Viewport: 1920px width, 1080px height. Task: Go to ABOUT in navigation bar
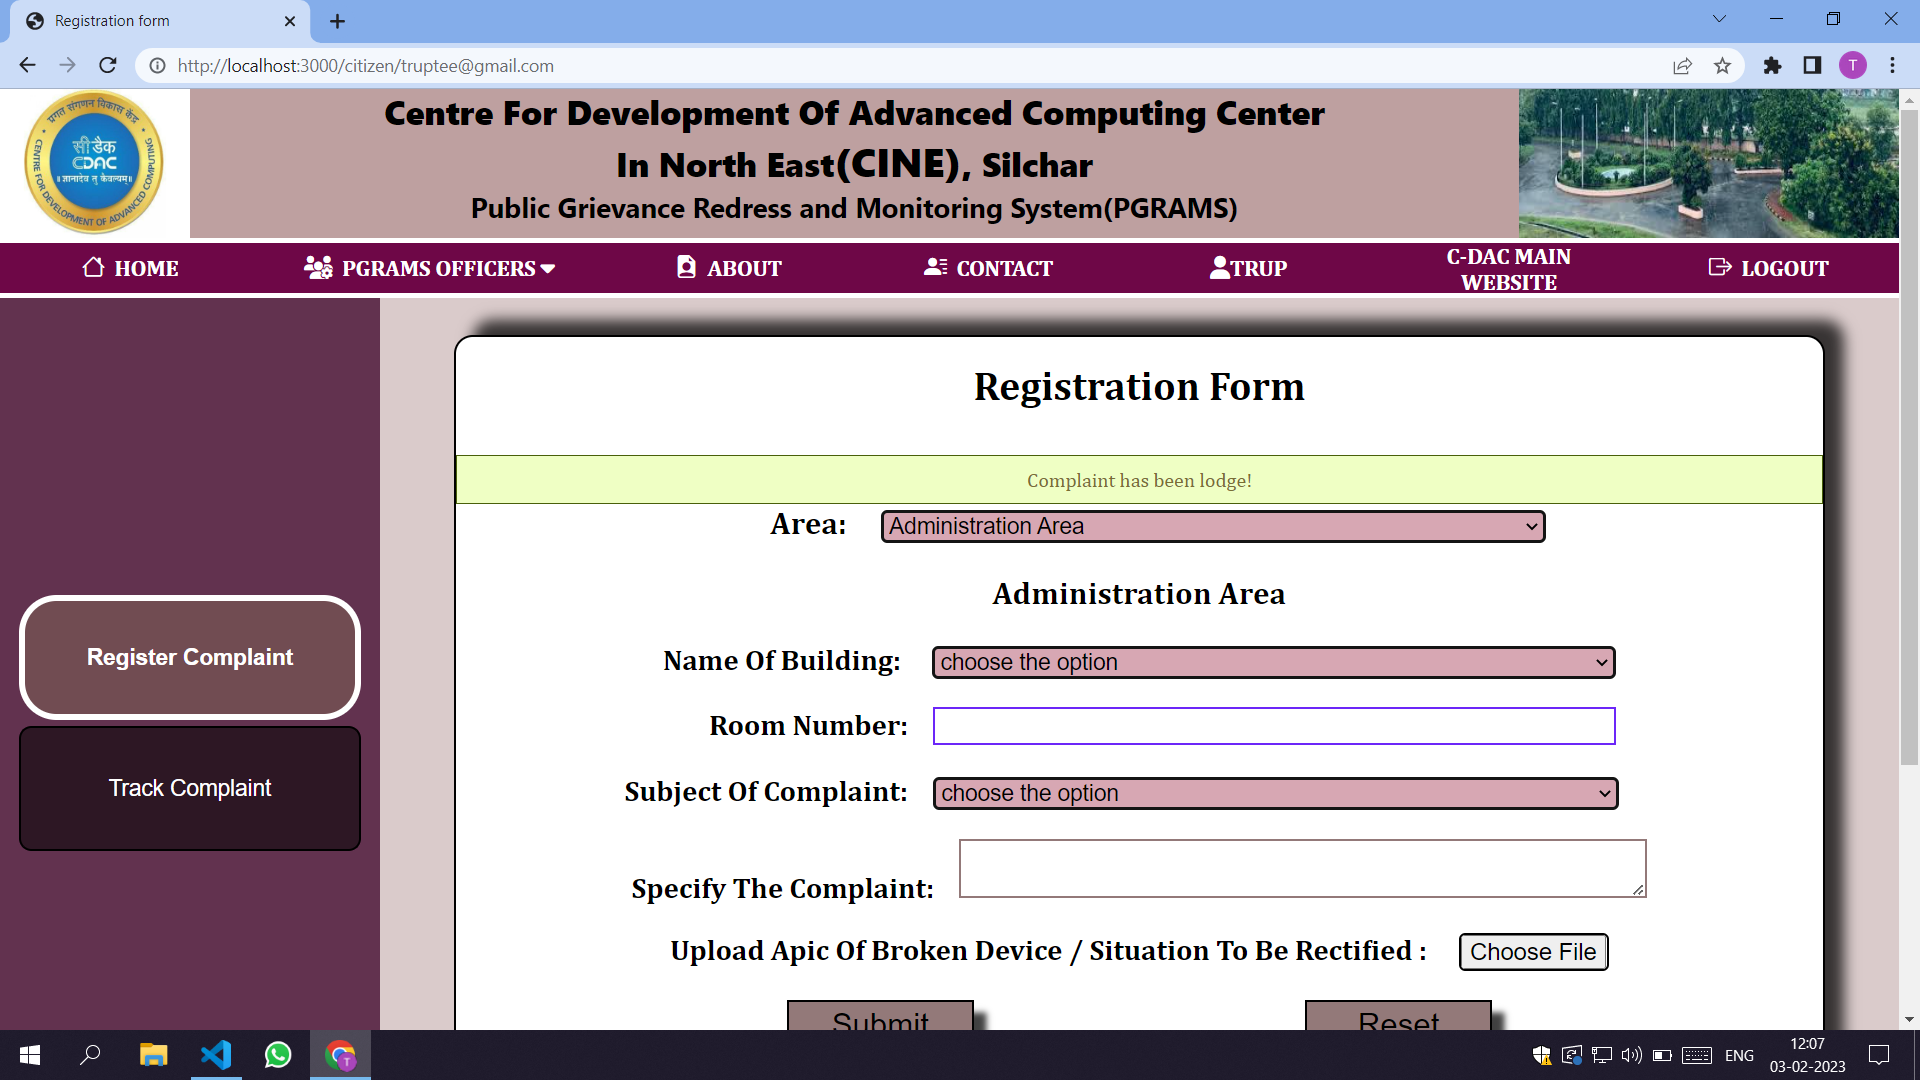(x=729, y=269)
